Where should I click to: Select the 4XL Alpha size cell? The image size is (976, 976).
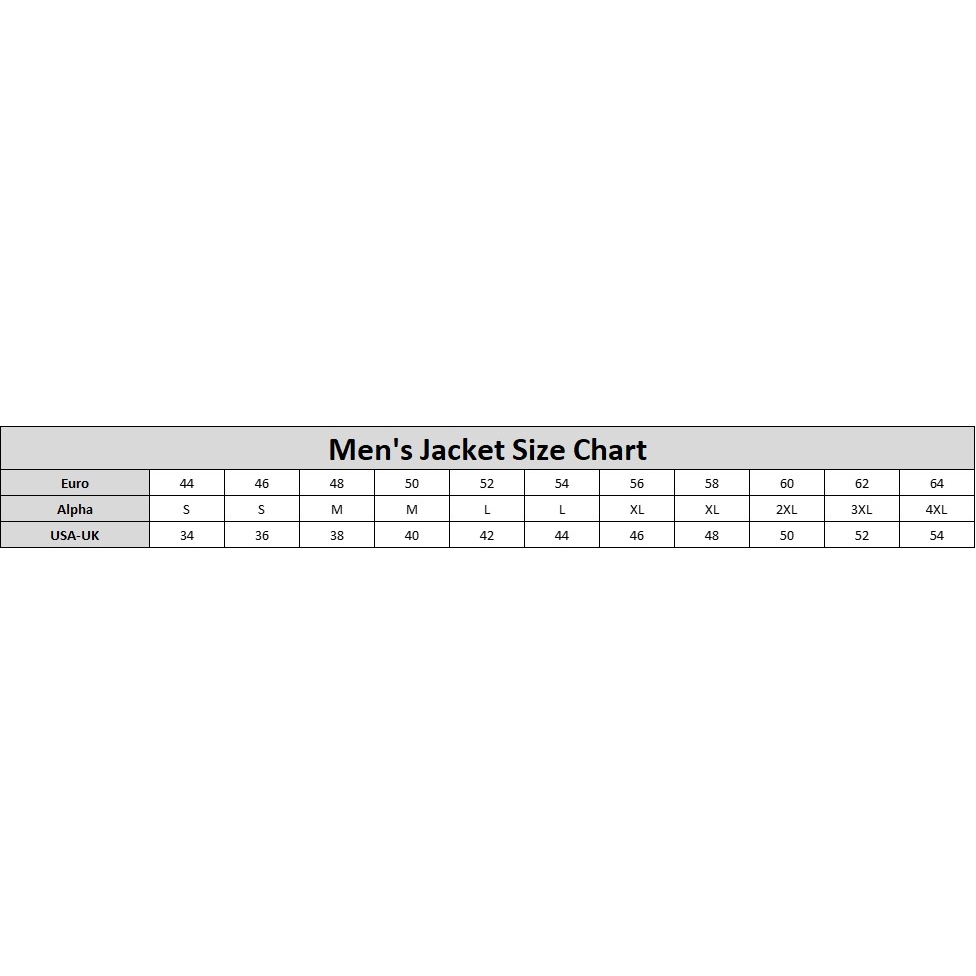937,509
